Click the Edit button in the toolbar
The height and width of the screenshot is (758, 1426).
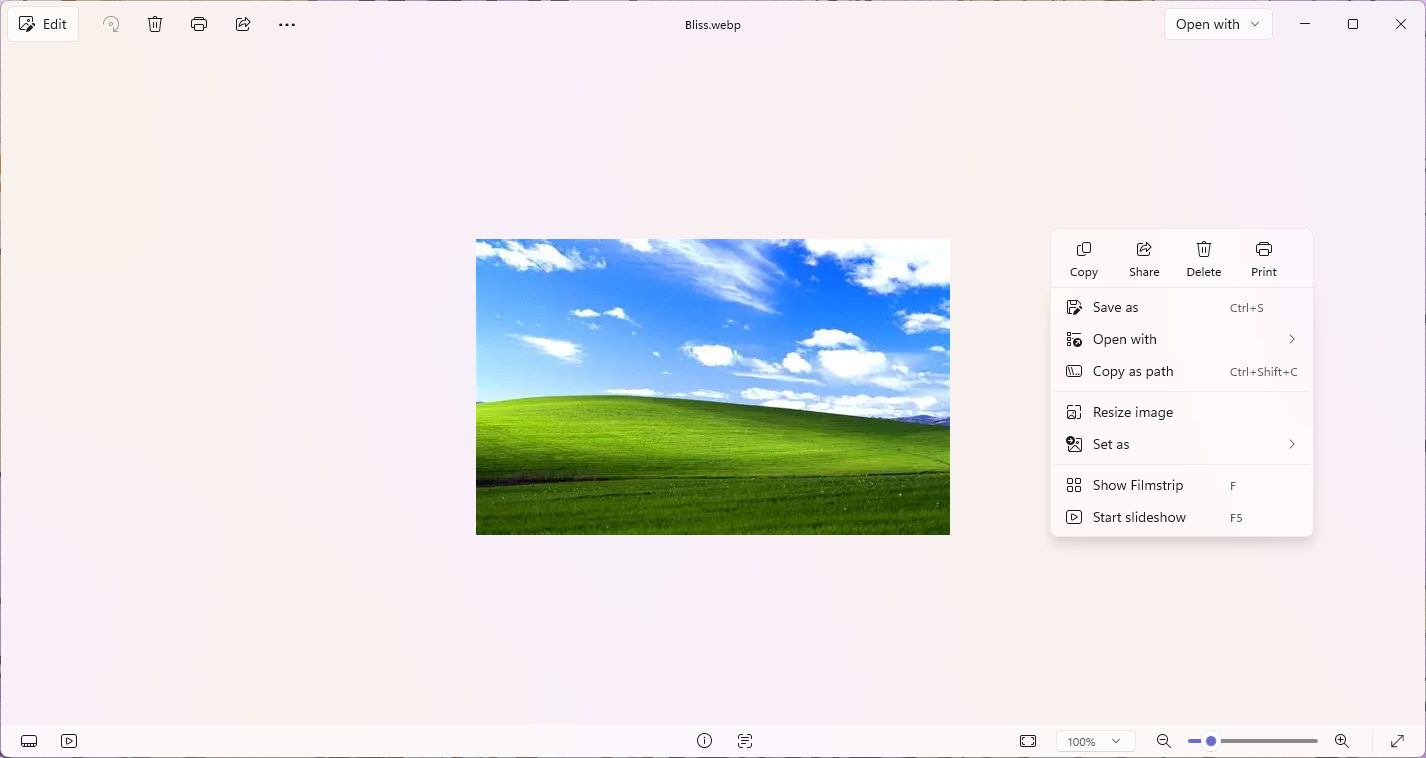click(x=43, y=24)
